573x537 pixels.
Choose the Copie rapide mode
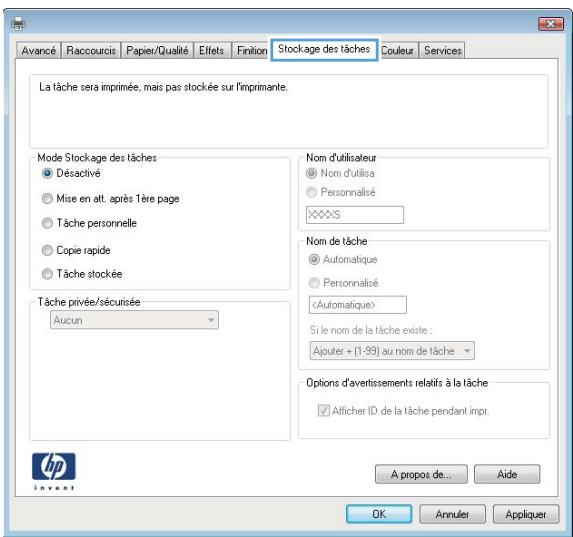76,250
